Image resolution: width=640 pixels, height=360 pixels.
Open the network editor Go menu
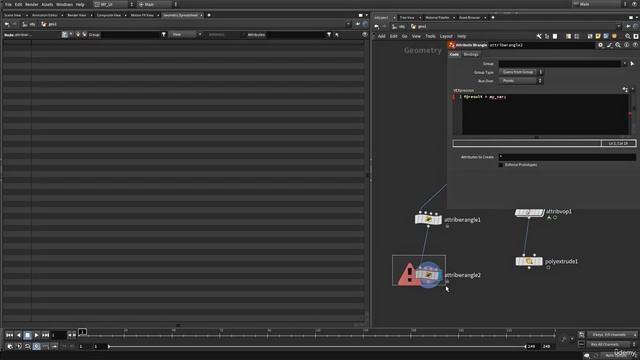point(404,36)
